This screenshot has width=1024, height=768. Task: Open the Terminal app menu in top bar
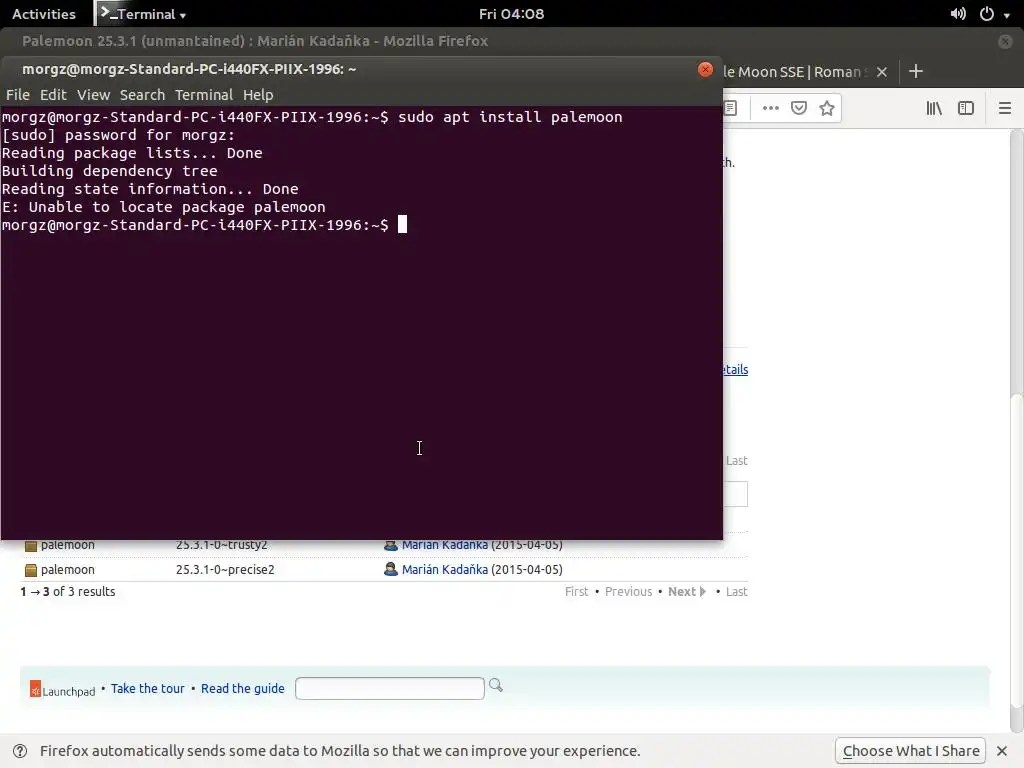click(142, 14)
